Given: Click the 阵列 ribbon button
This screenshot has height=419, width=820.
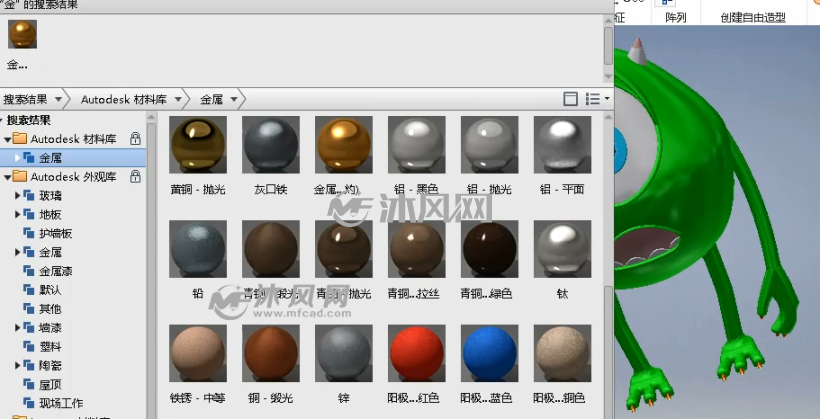Looking at the screenshot, I should click(x=675, y=17).
